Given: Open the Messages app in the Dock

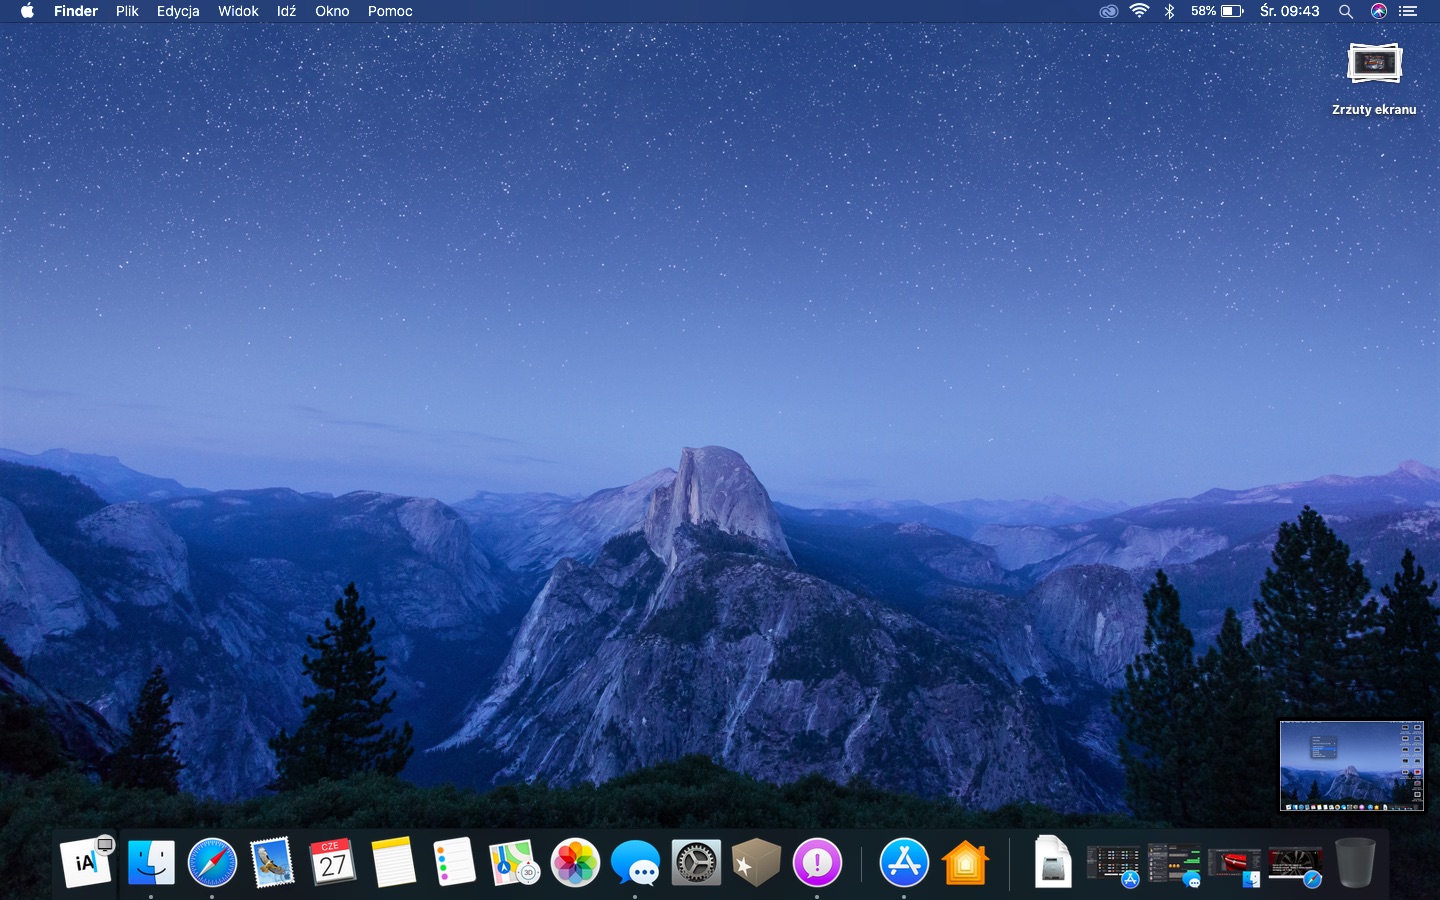Looking at the screenshot, I should tap(635, 862).
